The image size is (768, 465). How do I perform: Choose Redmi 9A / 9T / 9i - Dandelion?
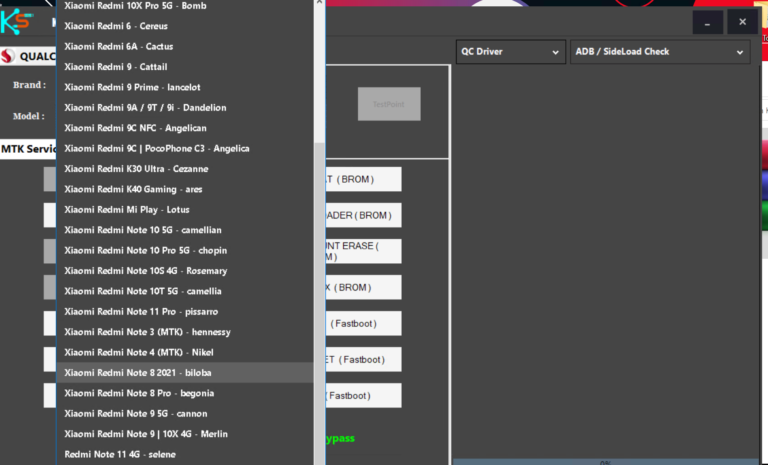pos(185,108)
